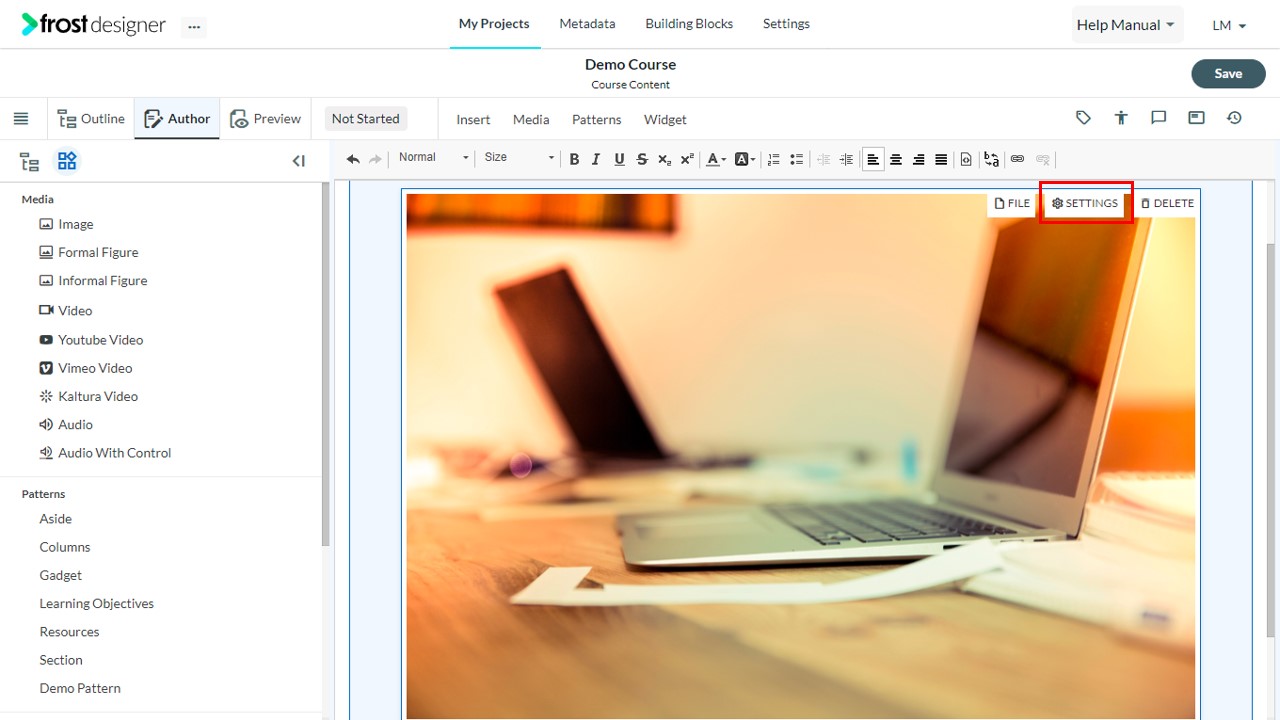Open the LM user menu

click(x=1229, y=25)
